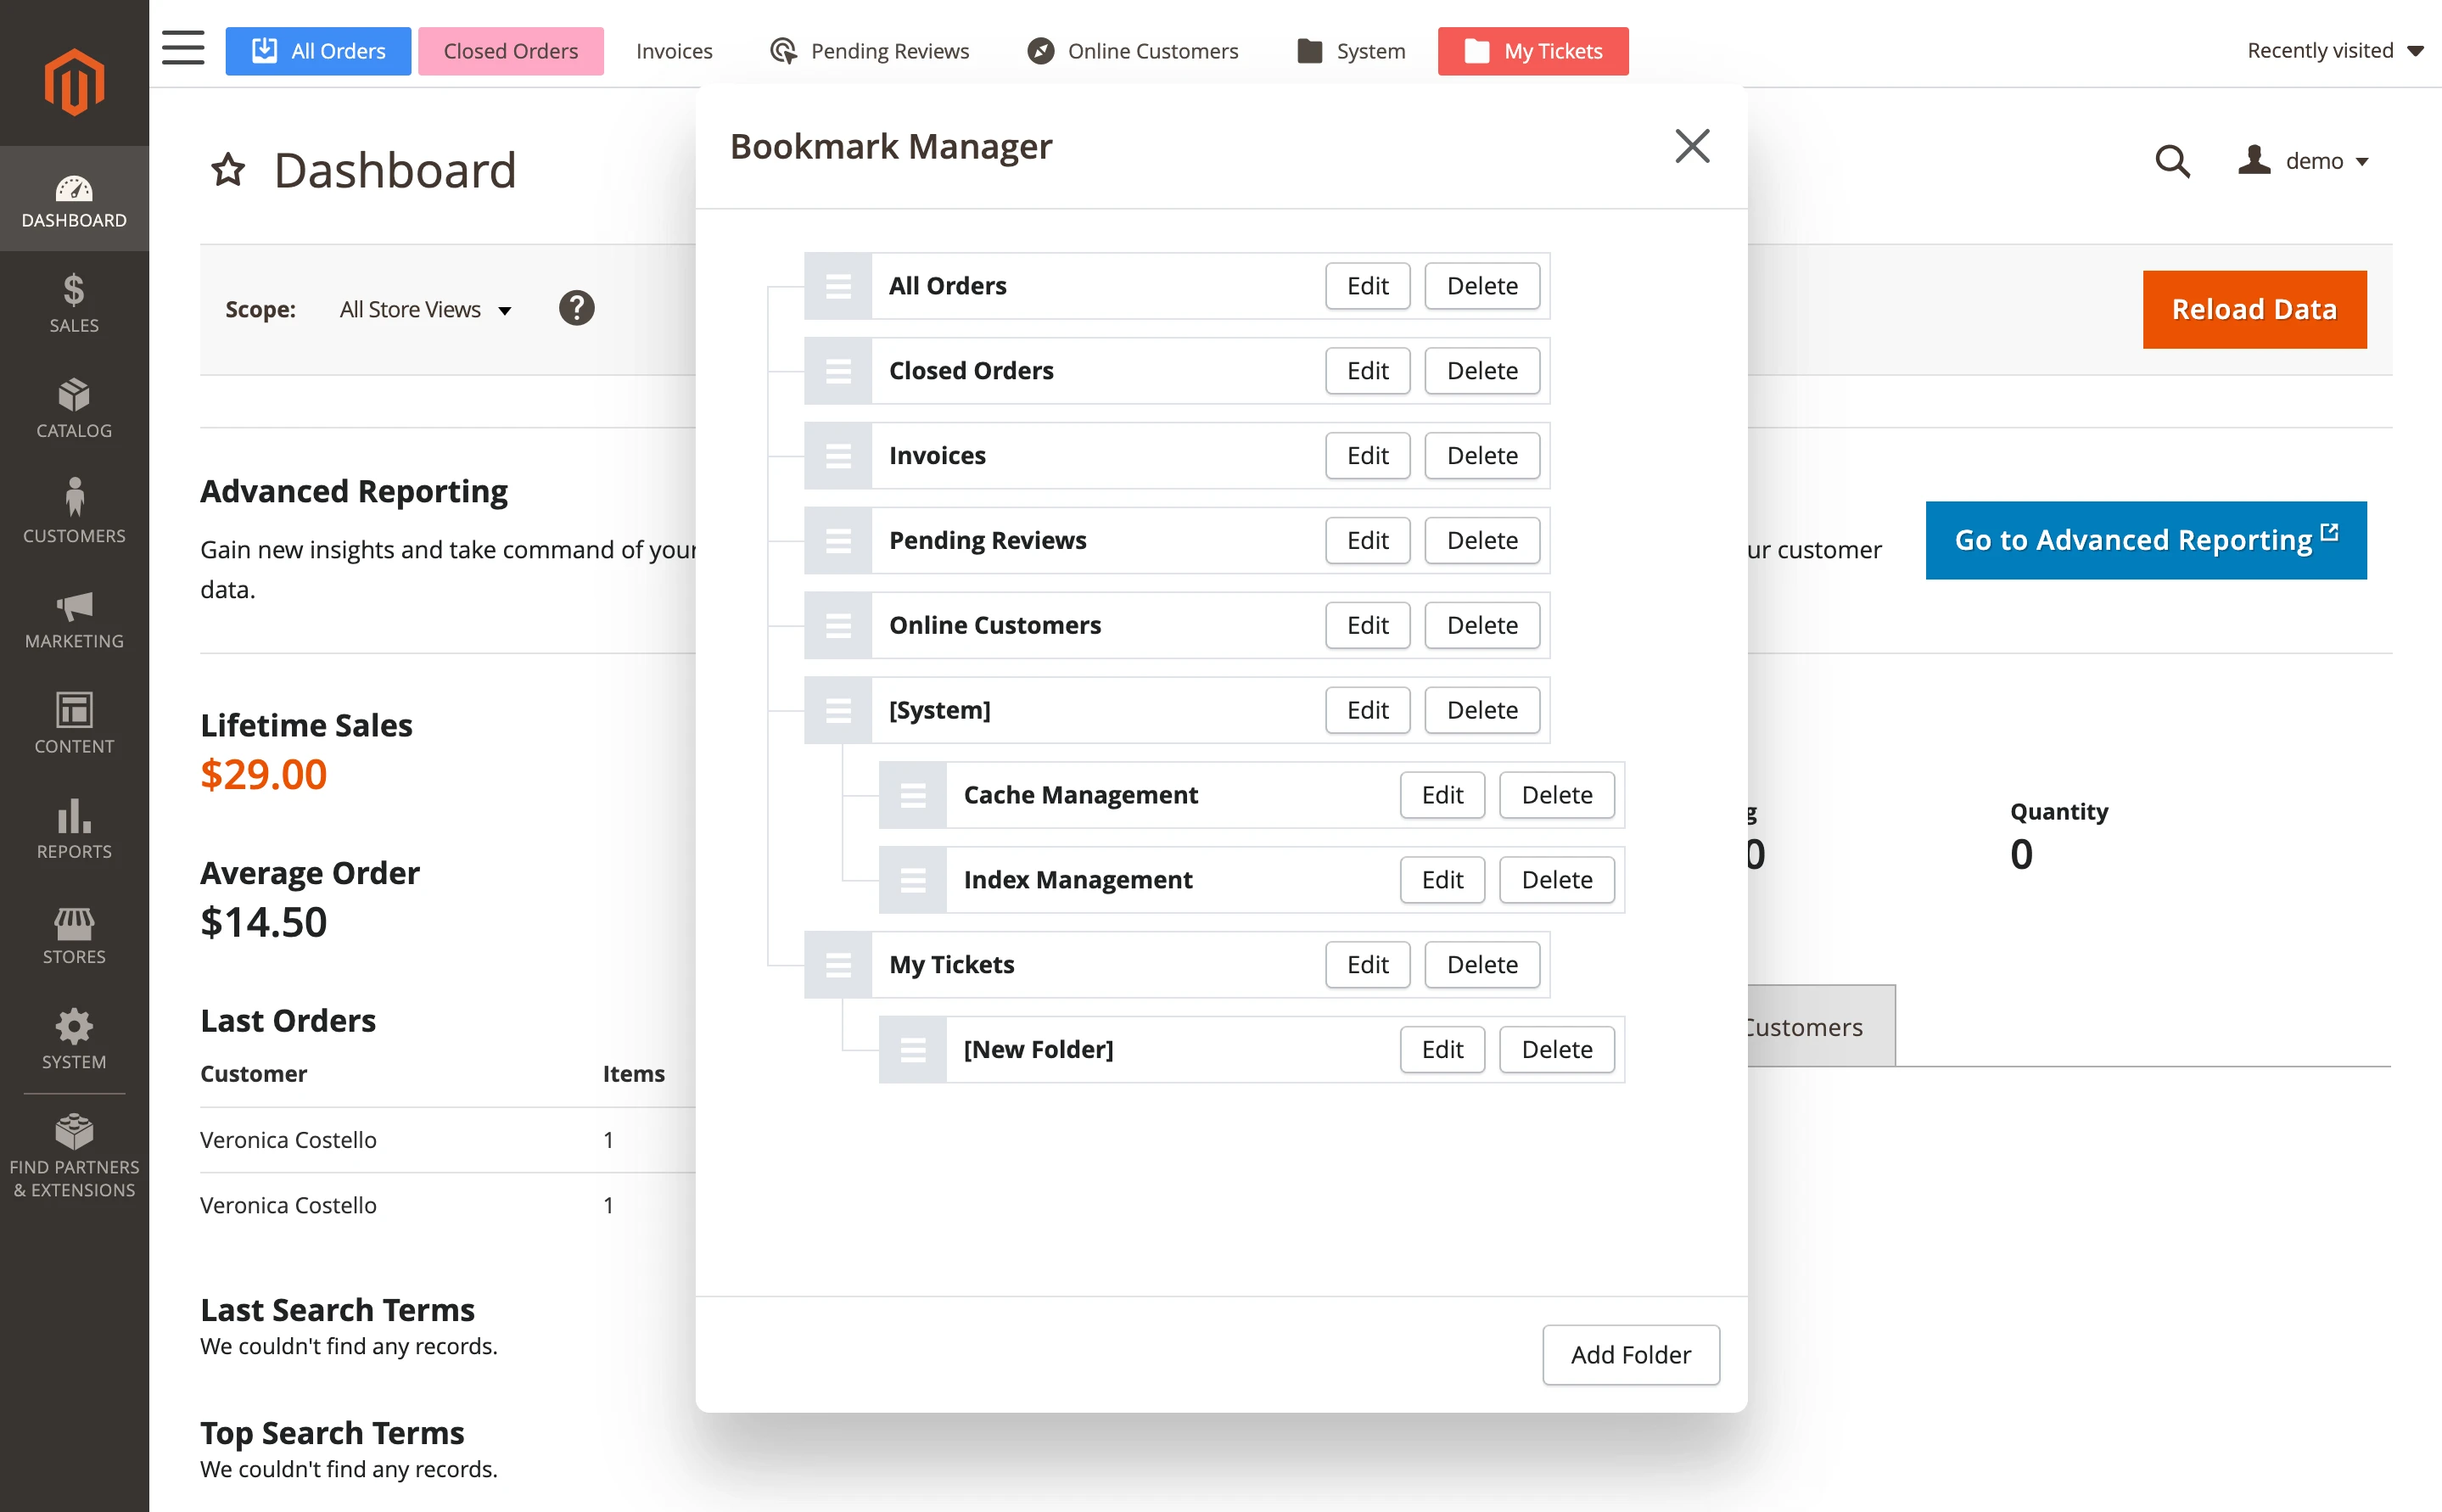
Task: Click the Reload Data button
Action: [2254, 309]
